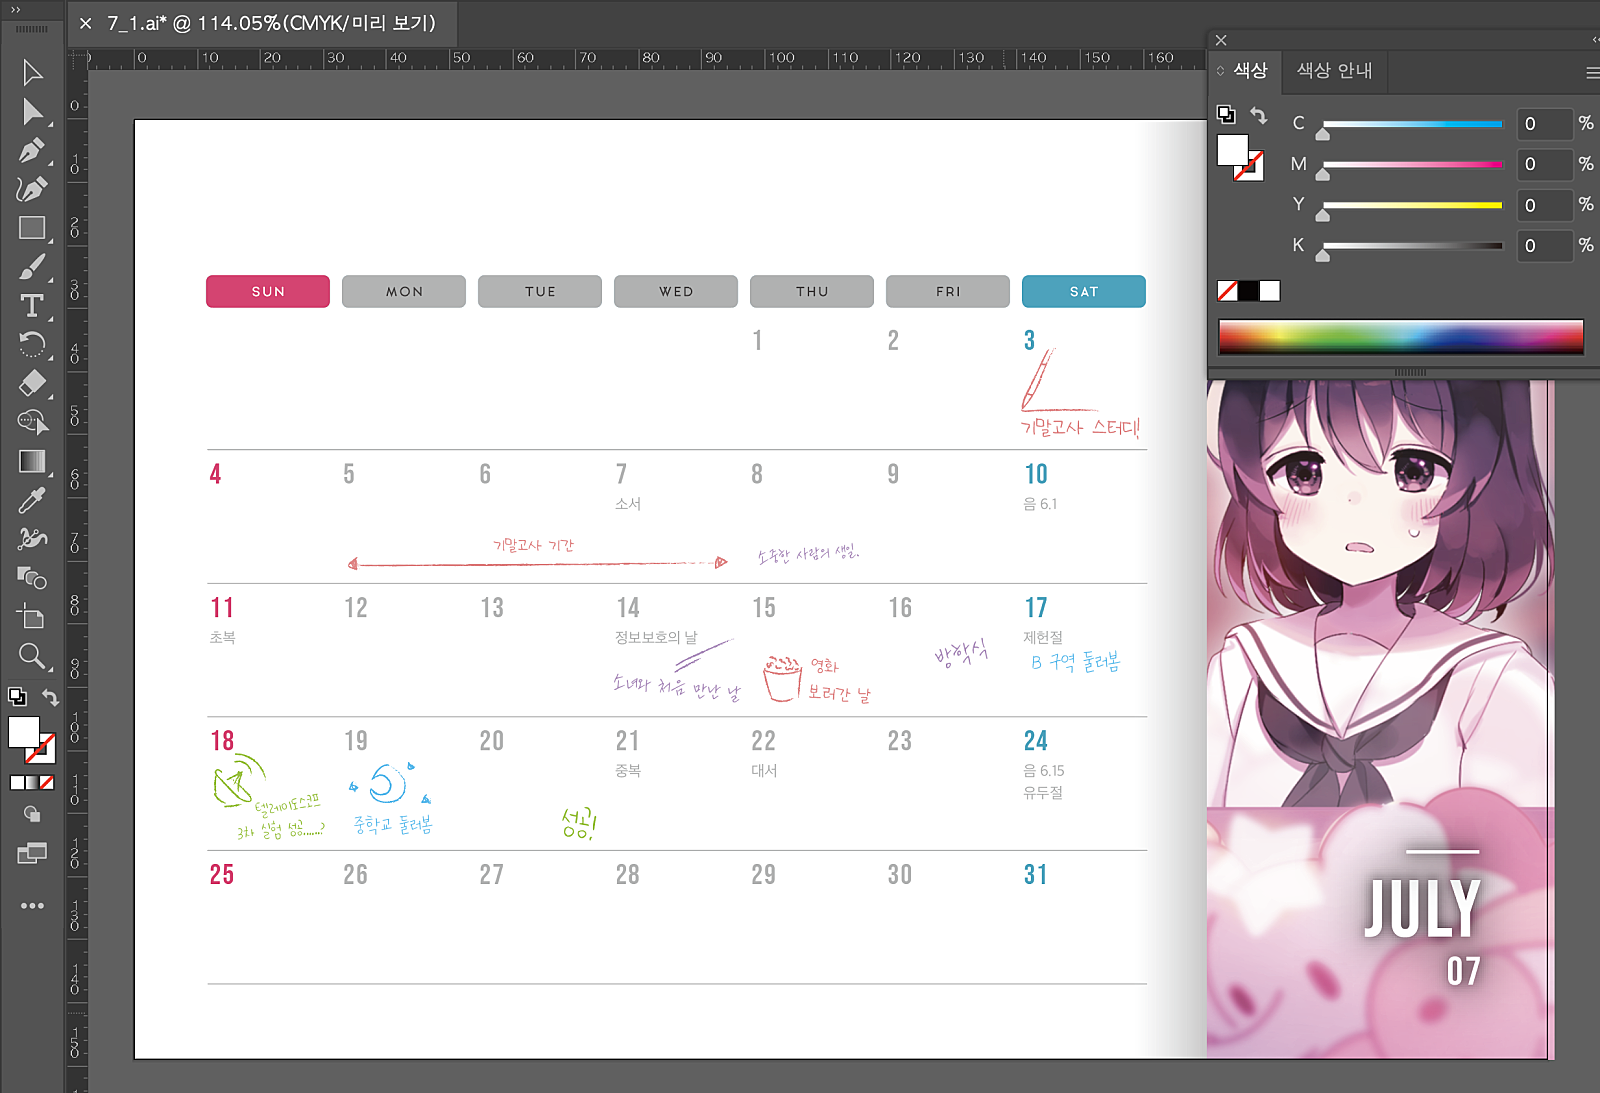Click the FRI header on calendar

[948, 291]
